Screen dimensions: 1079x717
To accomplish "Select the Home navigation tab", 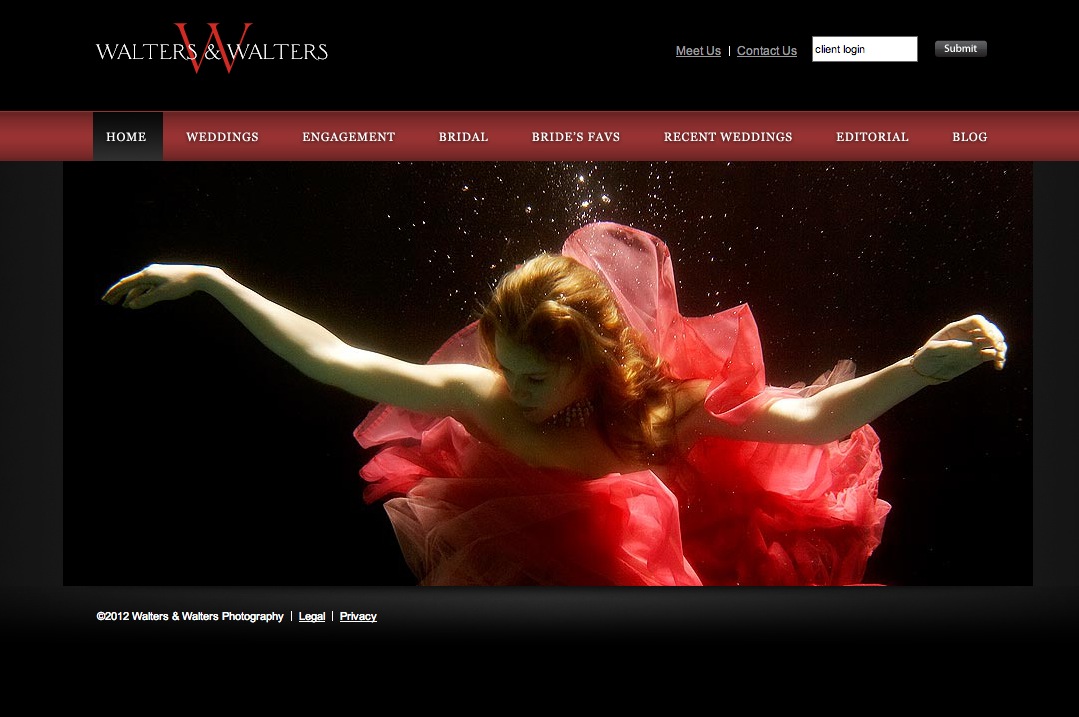I will [127, 137].
